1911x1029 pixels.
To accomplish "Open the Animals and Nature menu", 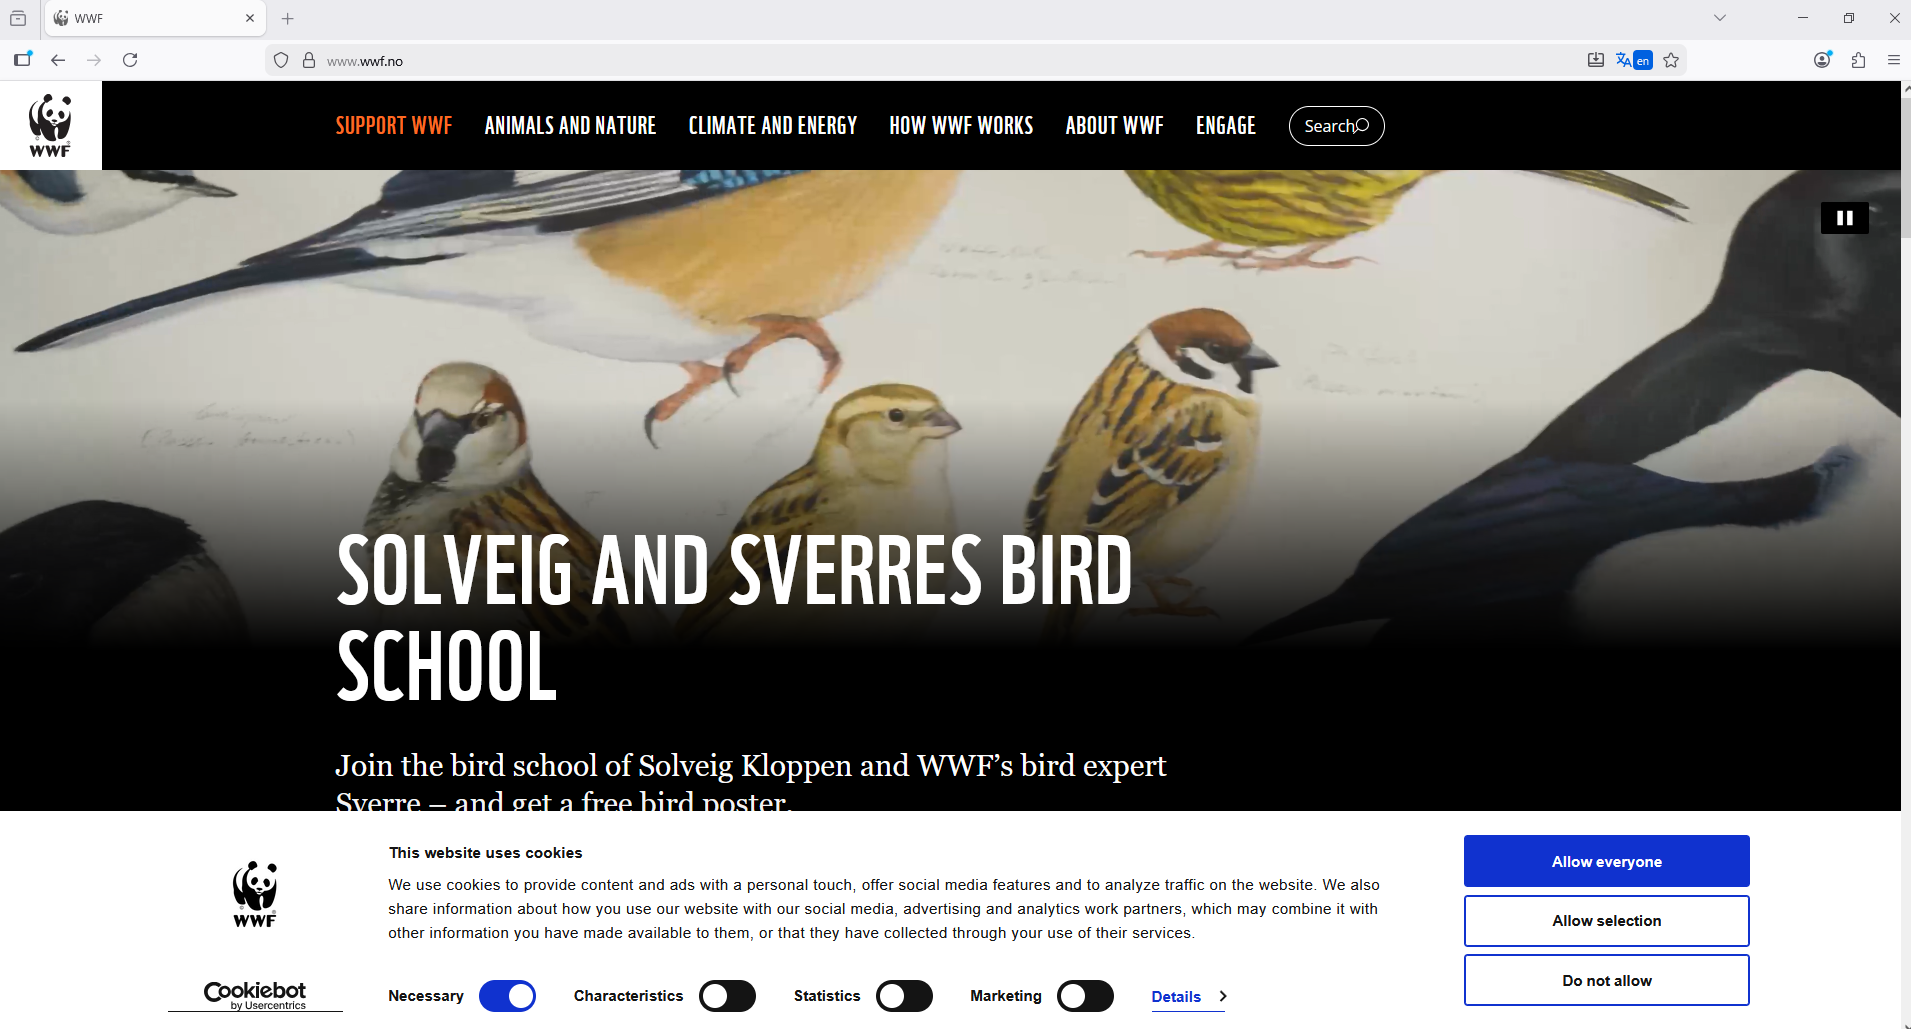I will tap(570, 126).
